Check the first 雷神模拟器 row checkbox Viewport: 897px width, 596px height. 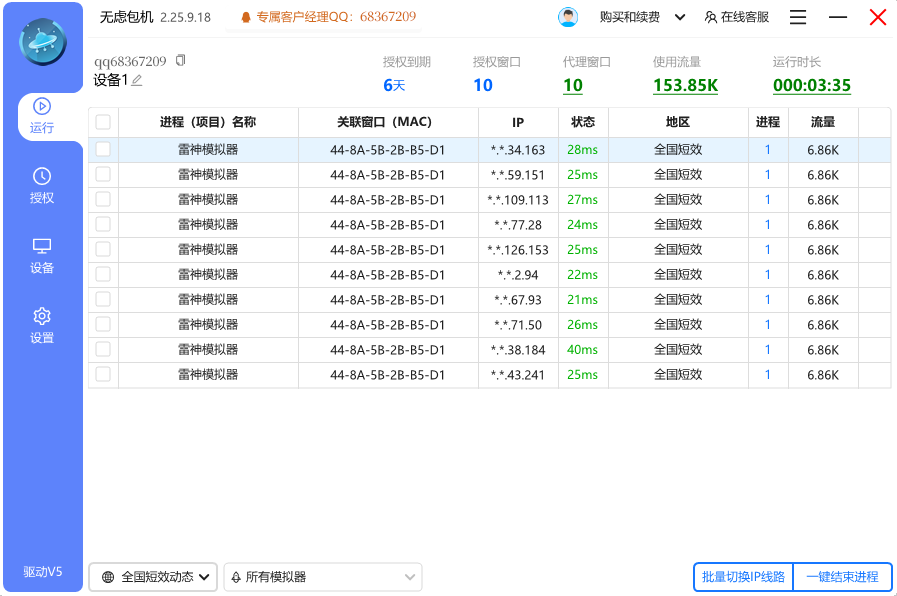[x=103, y=149]
